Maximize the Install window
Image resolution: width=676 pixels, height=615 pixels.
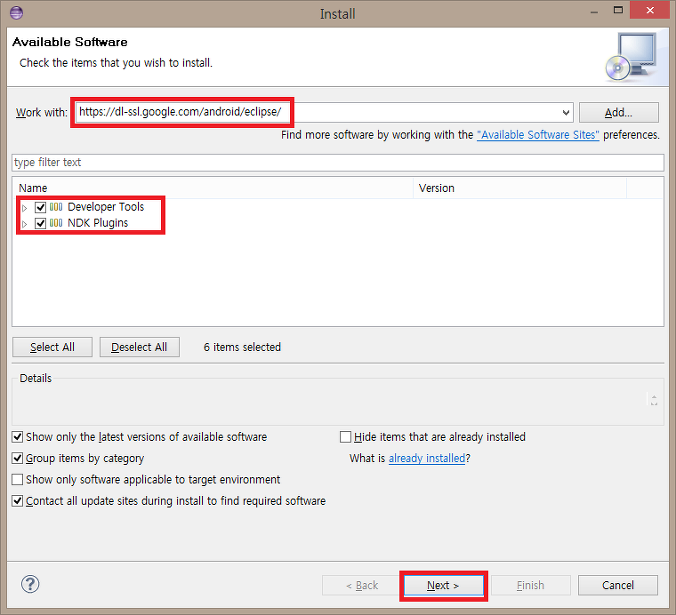coord(618,10)
